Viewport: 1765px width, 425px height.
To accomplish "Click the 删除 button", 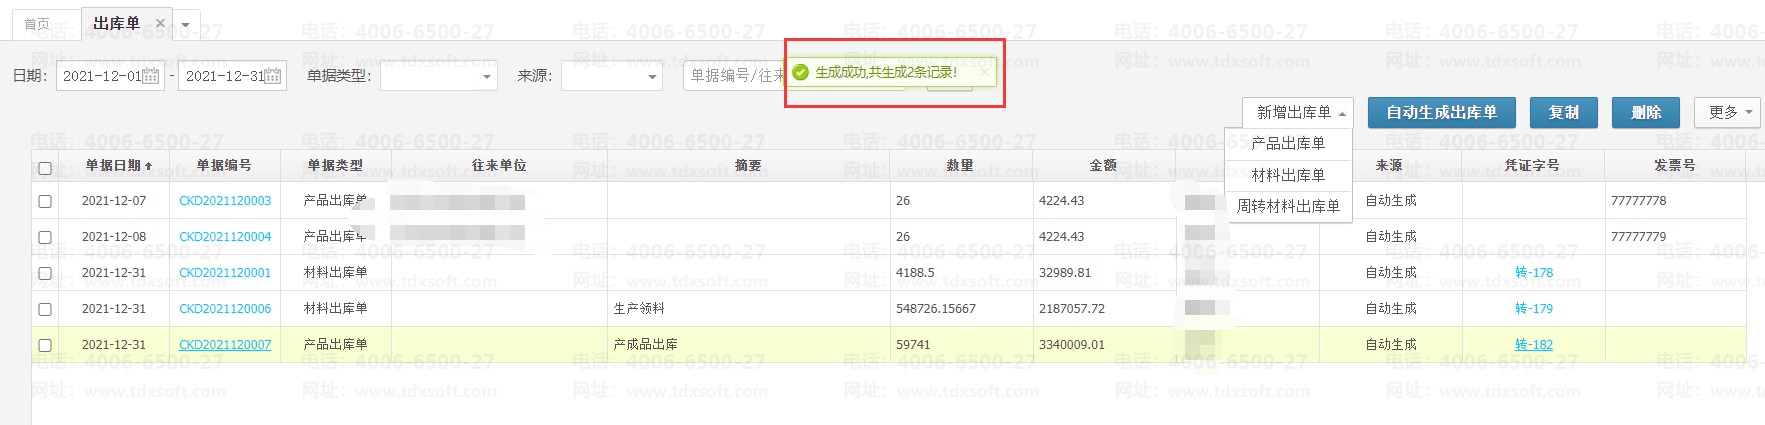I will click(x=1645, y=112).
